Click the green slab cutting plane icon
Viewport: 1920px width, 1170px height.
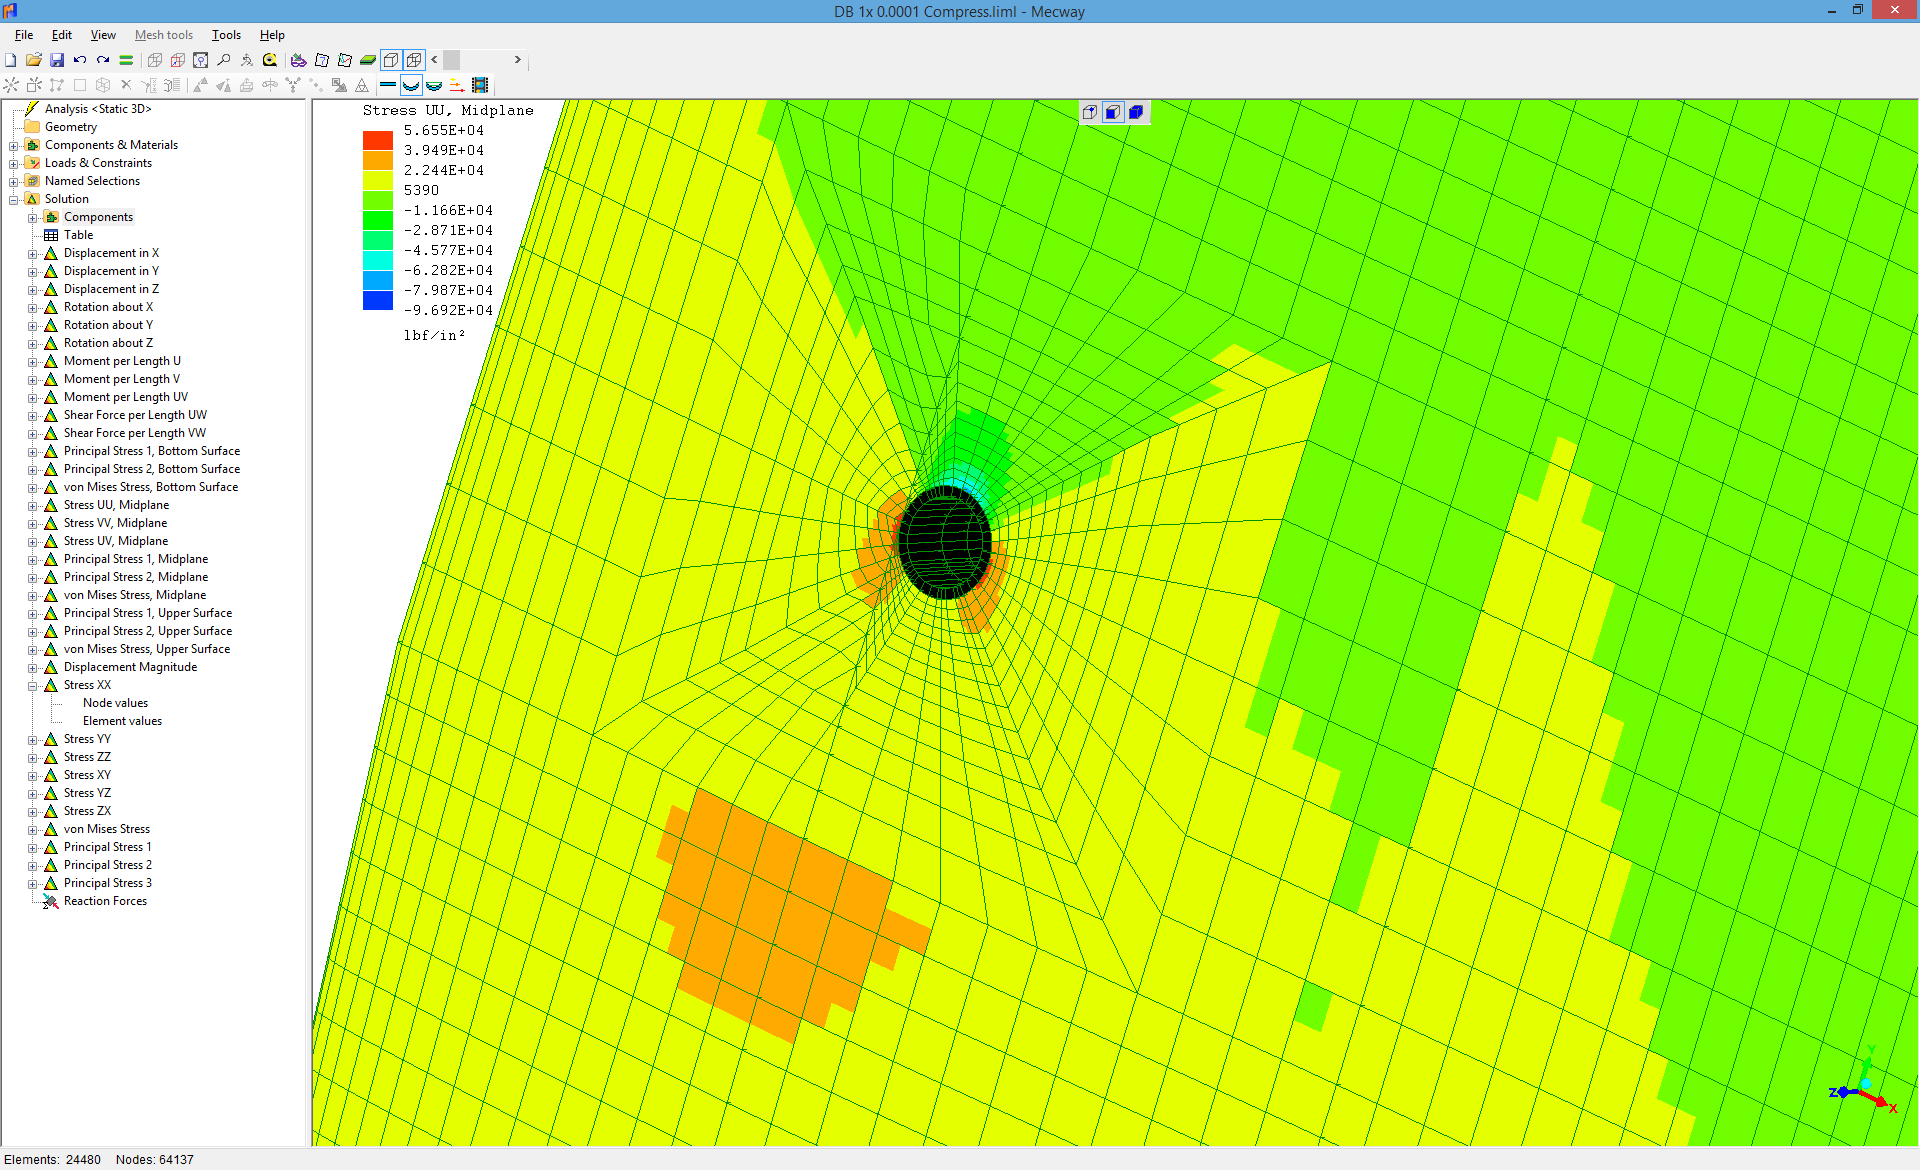tap(368, 60)
